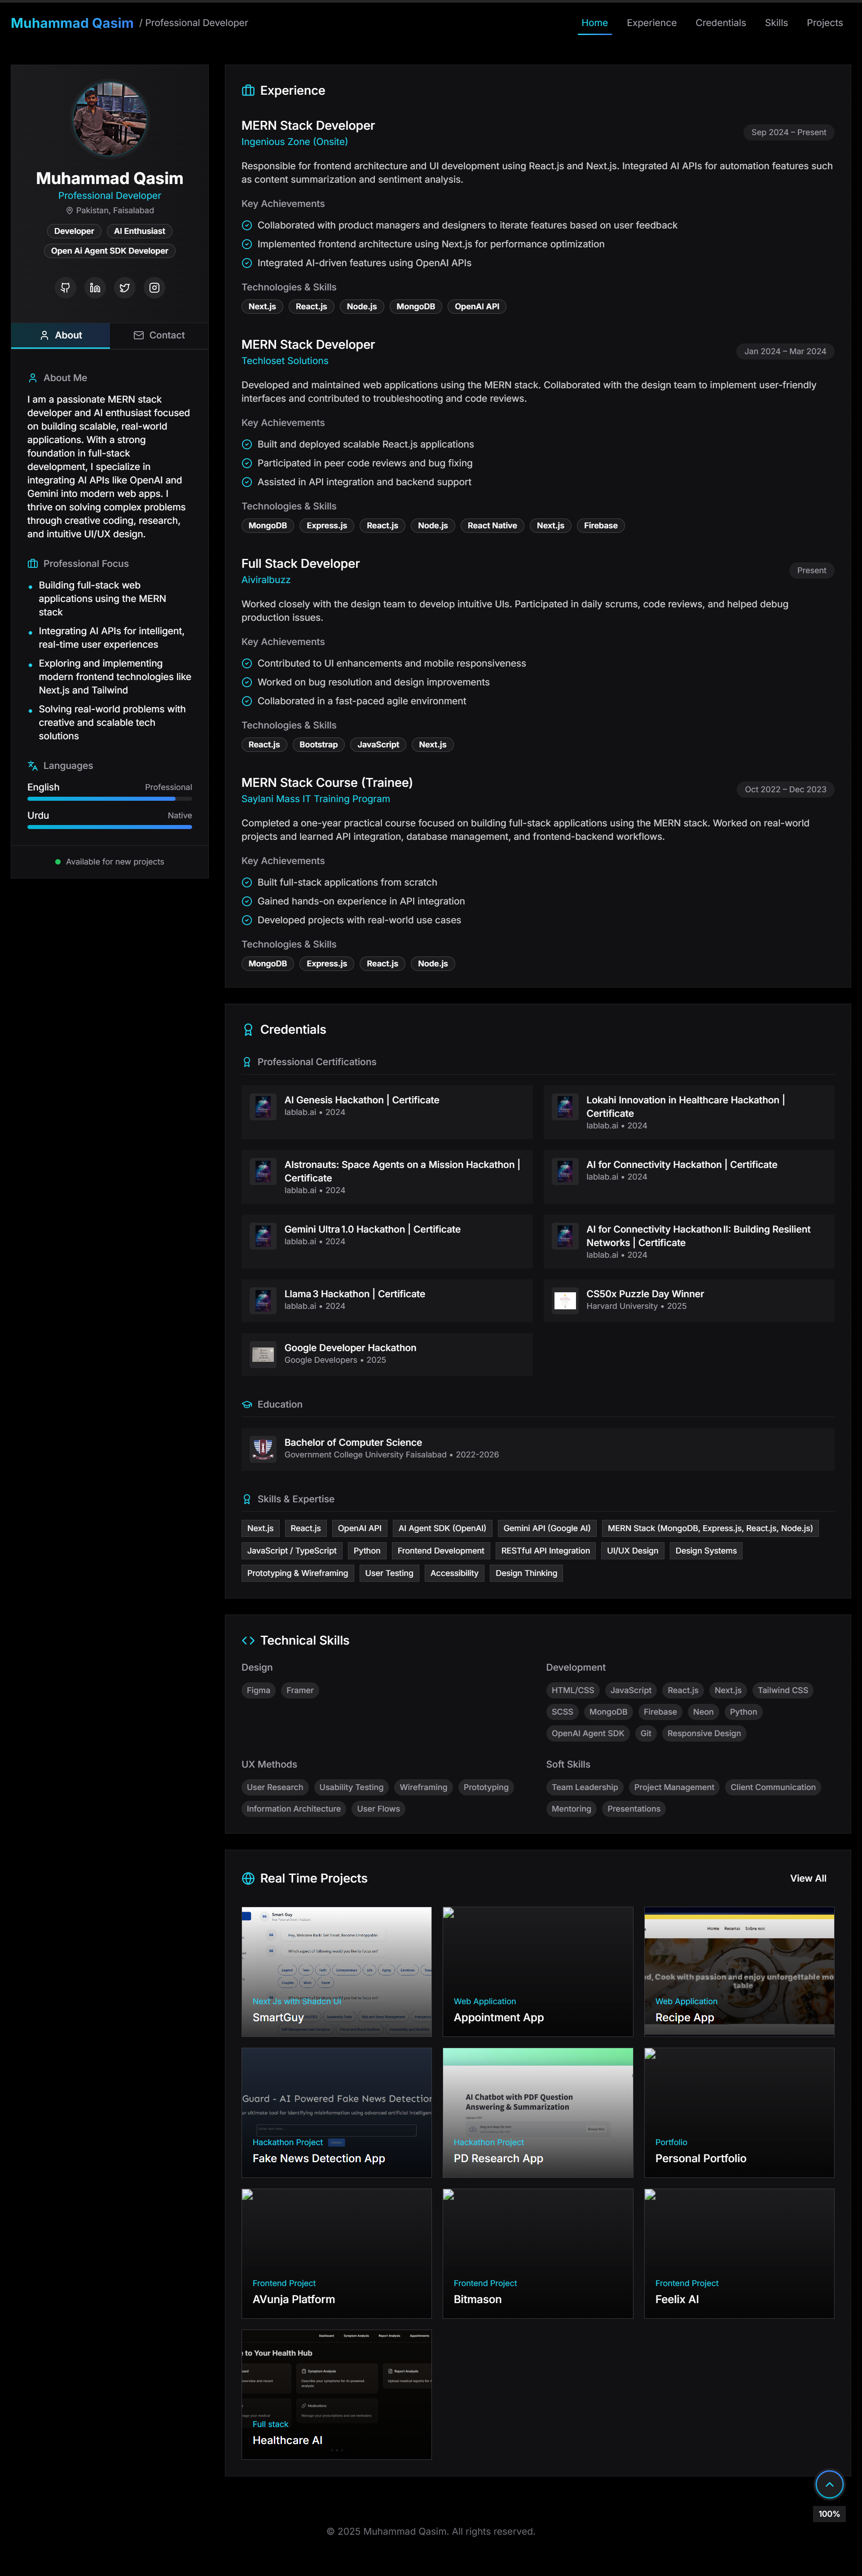The height and width of the screenshot is (2576, 862).
Task: Open Experience in the top navigation
Action: [x=652, y=23]
